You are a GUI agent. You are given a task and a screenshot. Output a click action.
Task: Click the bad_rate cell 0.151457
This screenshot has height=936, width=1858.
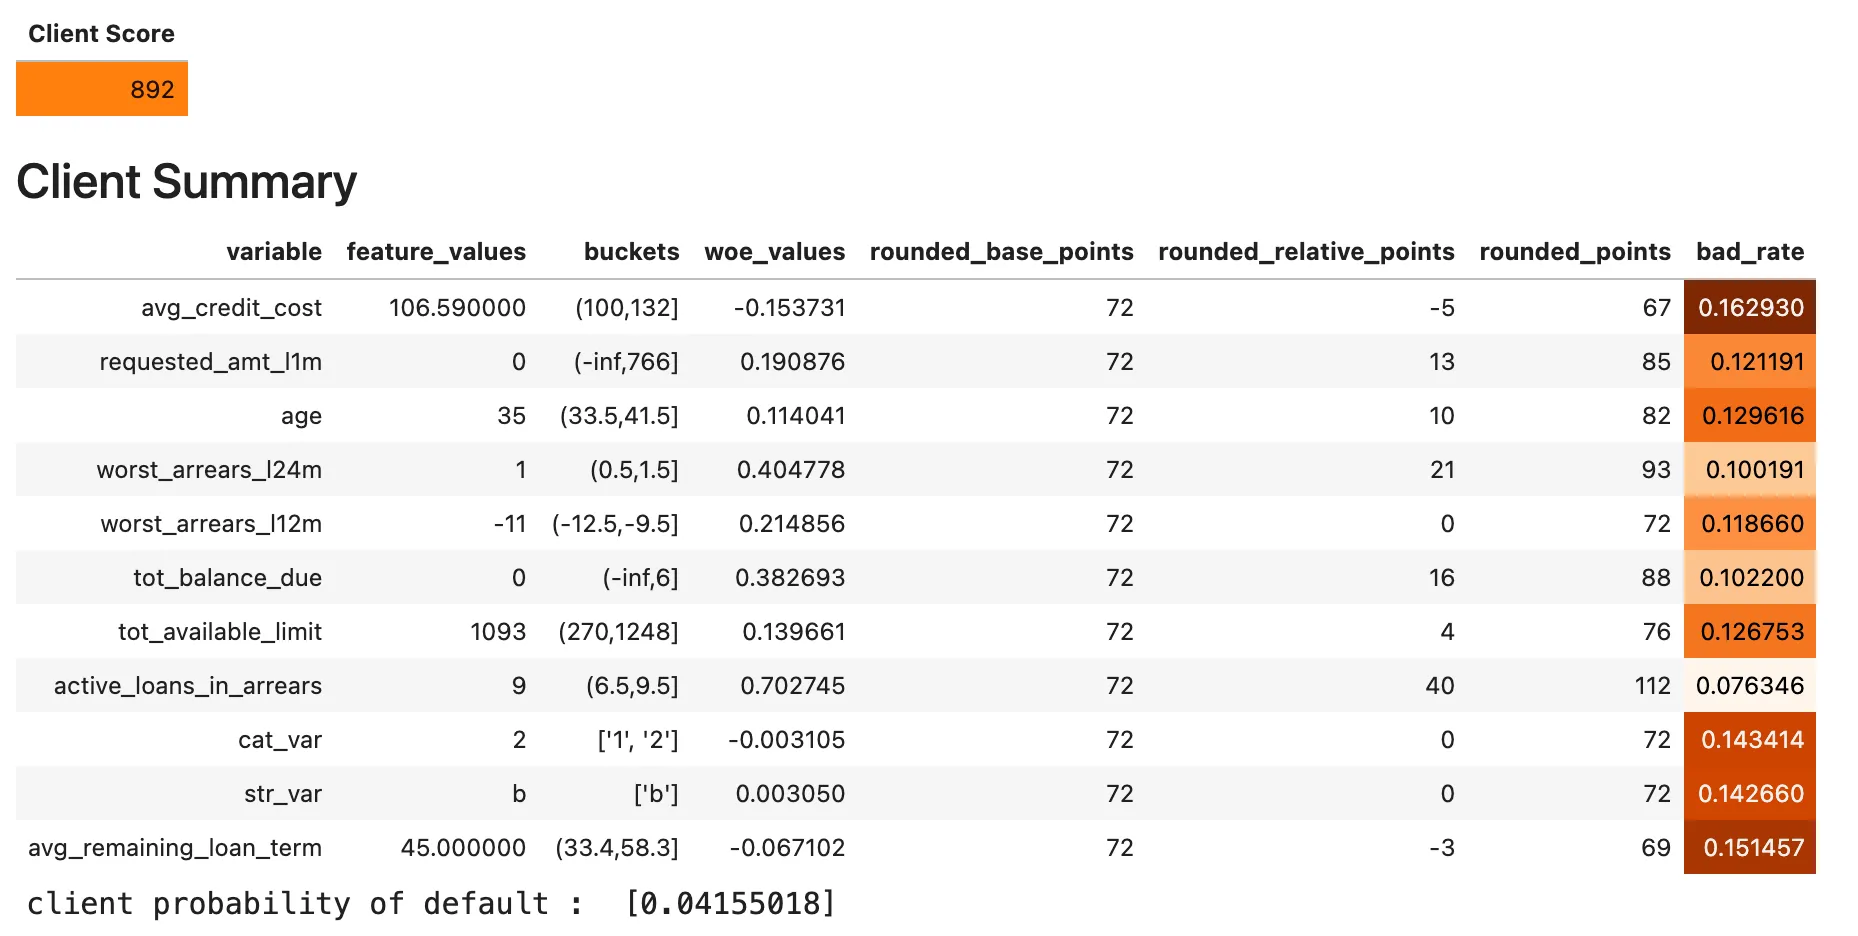(x=1750, y=847)
